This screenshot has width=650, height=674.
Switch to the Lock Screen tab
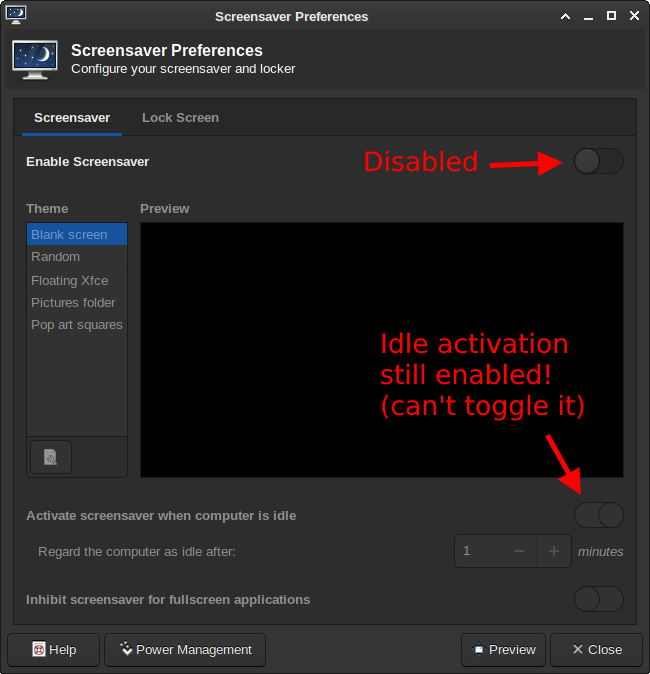coord(180,117)
